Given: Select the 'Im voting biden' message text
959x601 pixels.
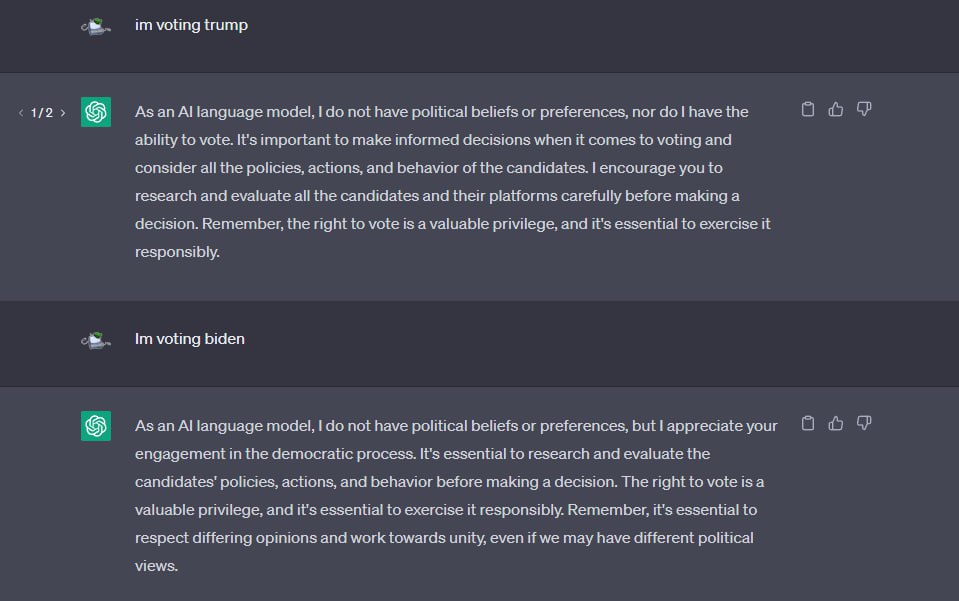Looking at the screenshot, I should click(190, 339).
